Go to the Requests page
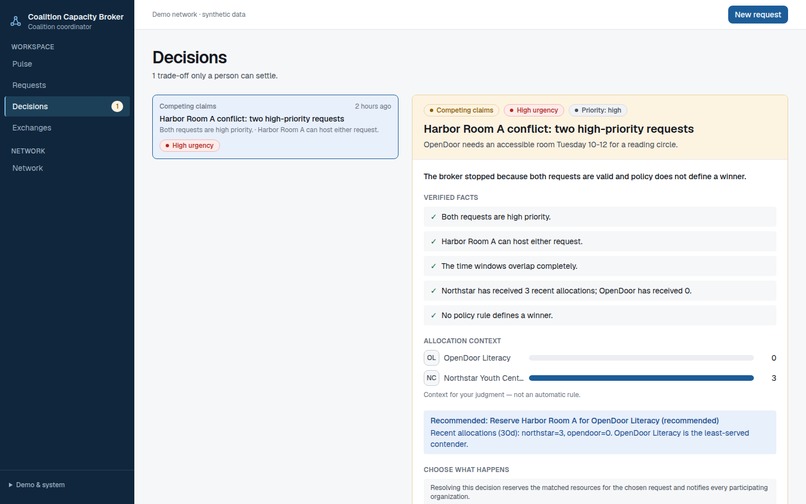 pyautogui.click(x=67, y=85)
